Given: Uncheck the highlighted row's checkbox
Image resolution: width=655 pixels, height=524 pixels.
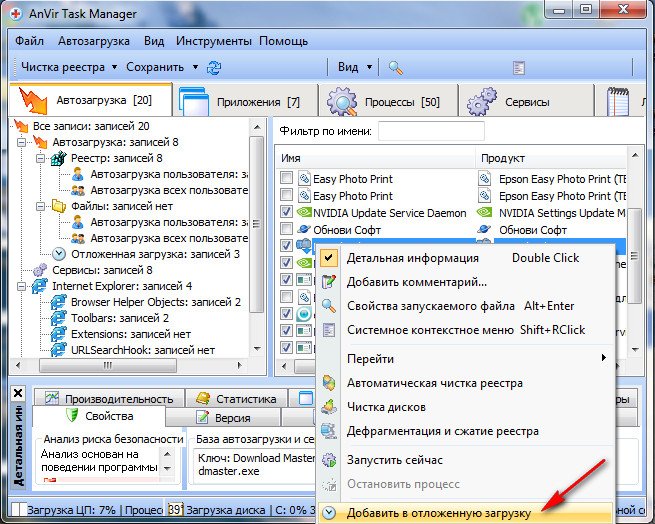Looking at the screenshot, I should 286,246.
